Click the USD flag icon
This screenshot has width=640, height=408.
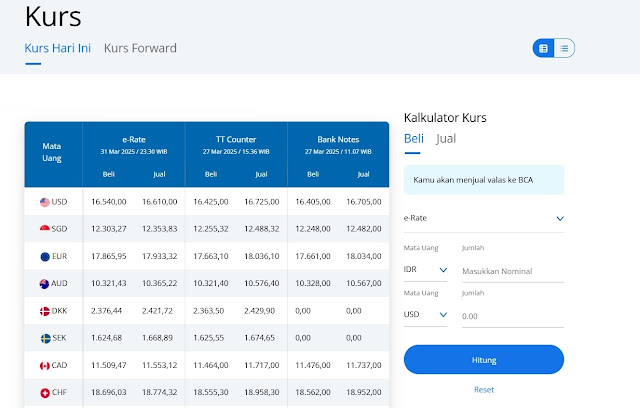point(45,202)
